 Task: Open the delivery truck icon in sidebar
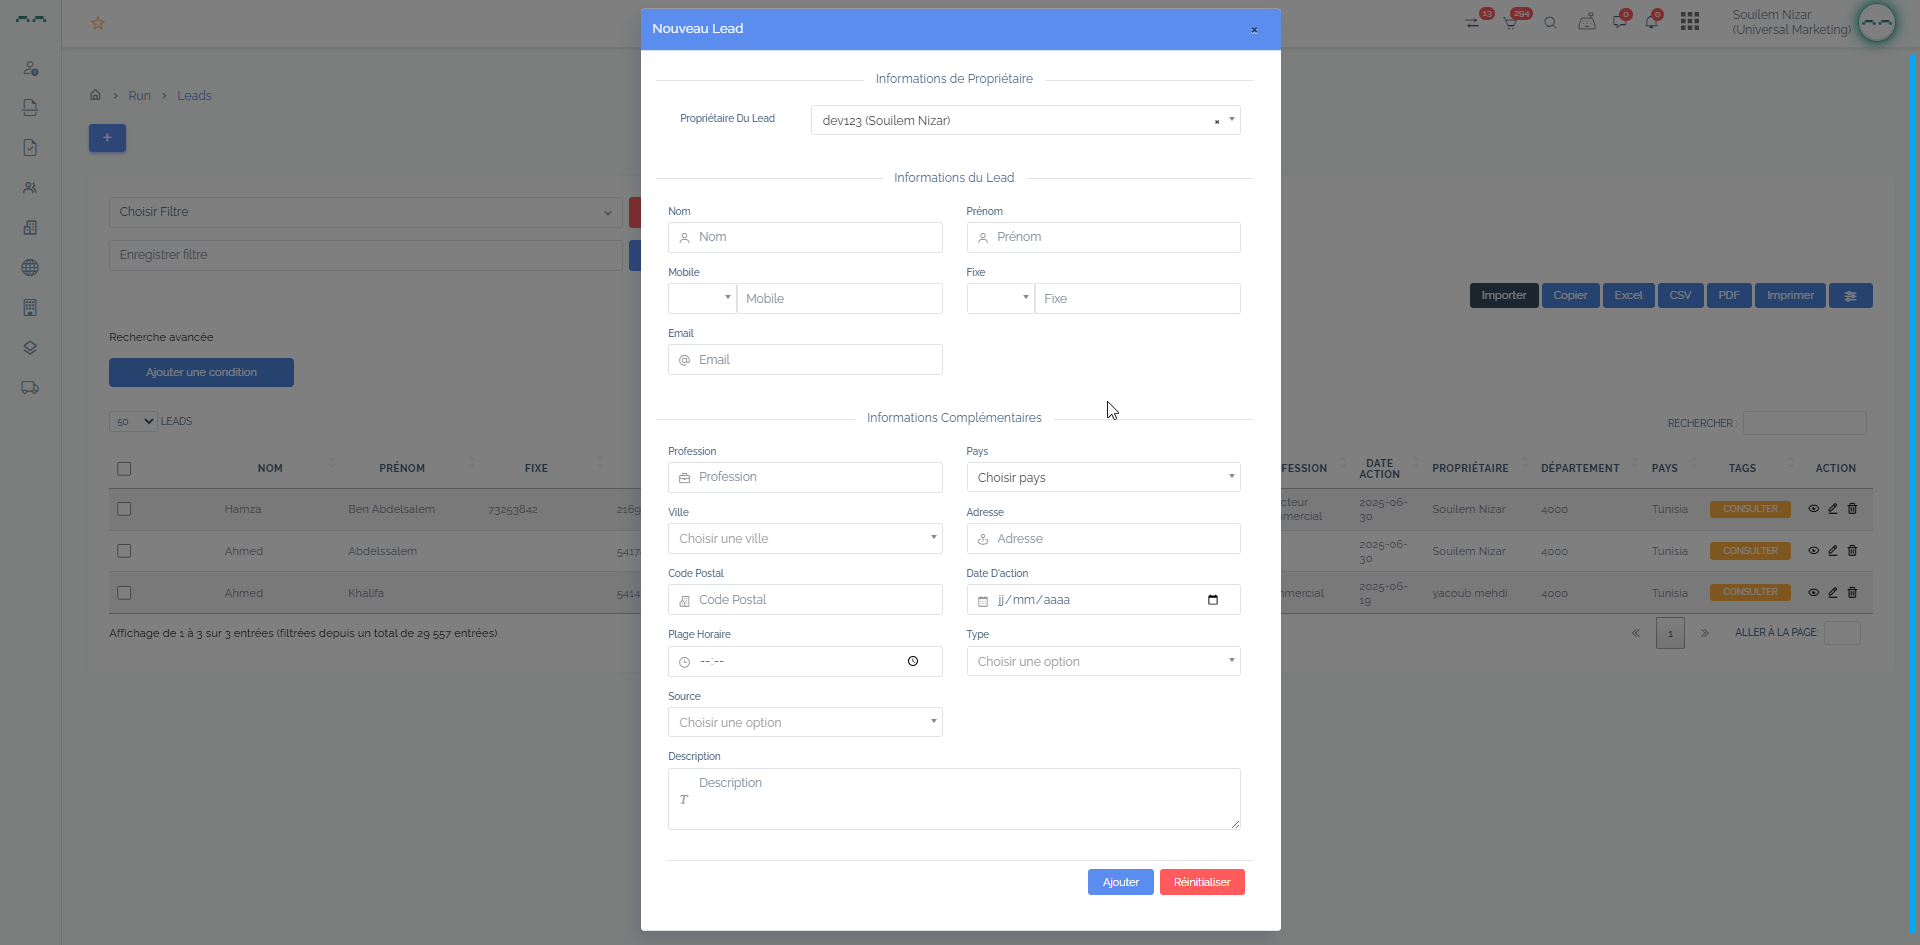[x=30, y=388]
